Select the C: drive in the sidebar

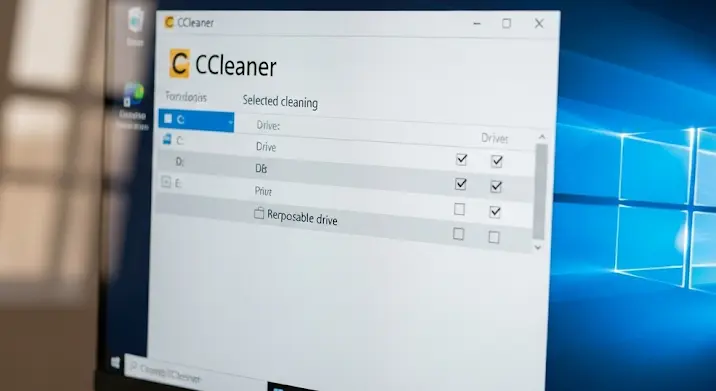coord(180,141)
